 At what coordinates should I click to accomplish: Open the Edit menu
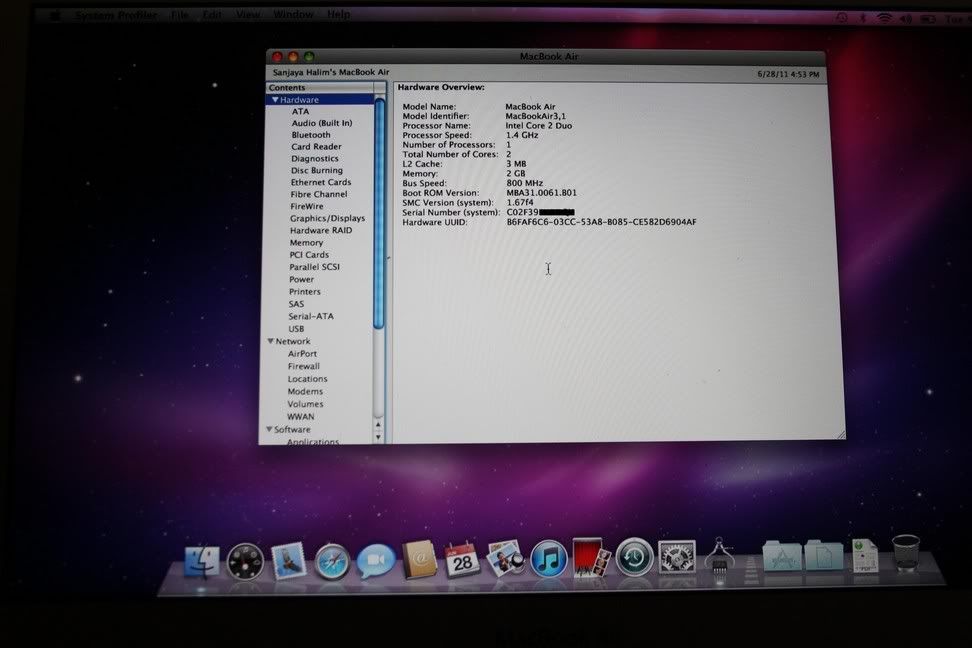tap(212, 14)
